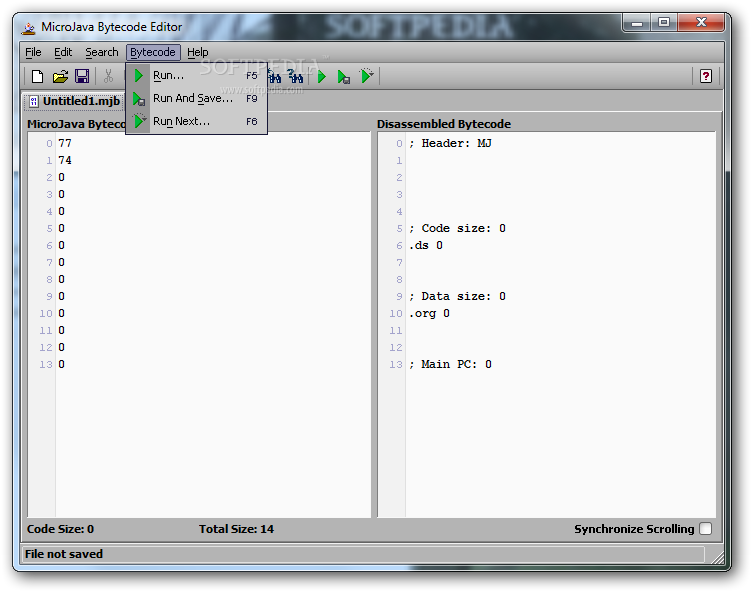
Task: Open a file using the folder icon
Action: 60,76
